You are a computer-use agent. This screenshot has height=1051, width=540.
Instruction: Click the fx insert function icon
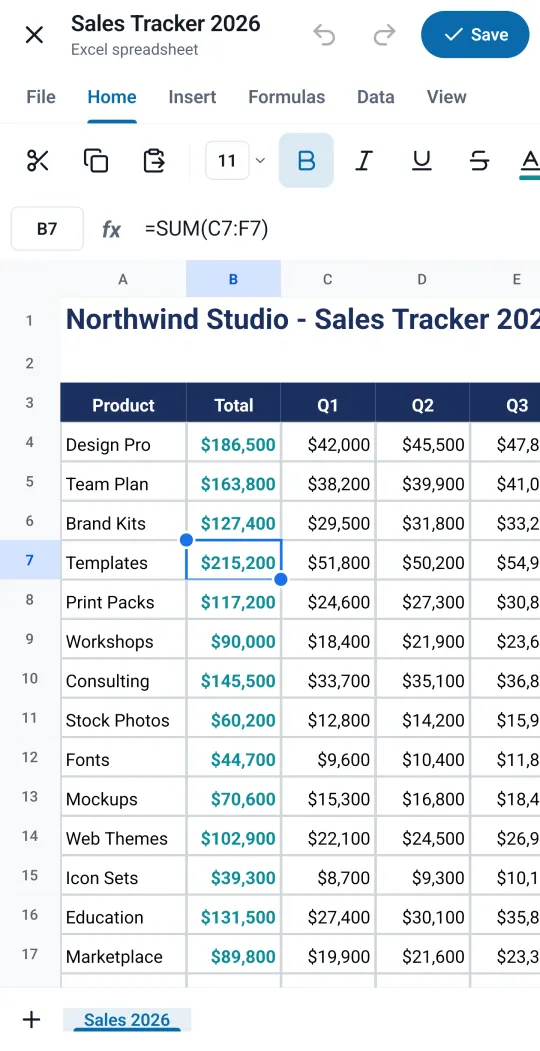pos(111,229)
